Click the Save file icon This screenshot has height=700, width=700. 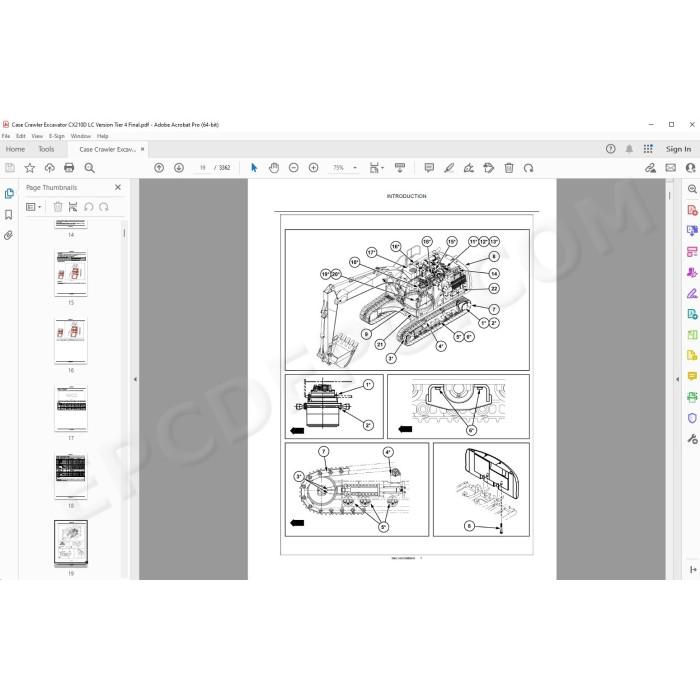tap(10, 168)
